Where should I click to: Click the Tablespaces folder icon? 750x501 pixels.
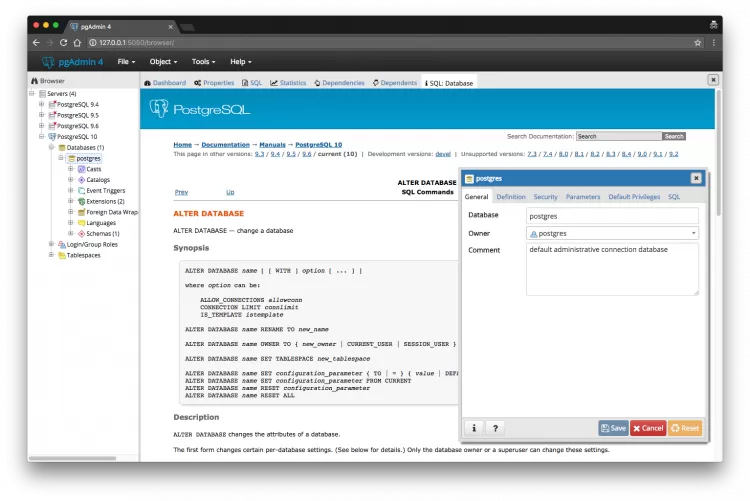(62, 256)
